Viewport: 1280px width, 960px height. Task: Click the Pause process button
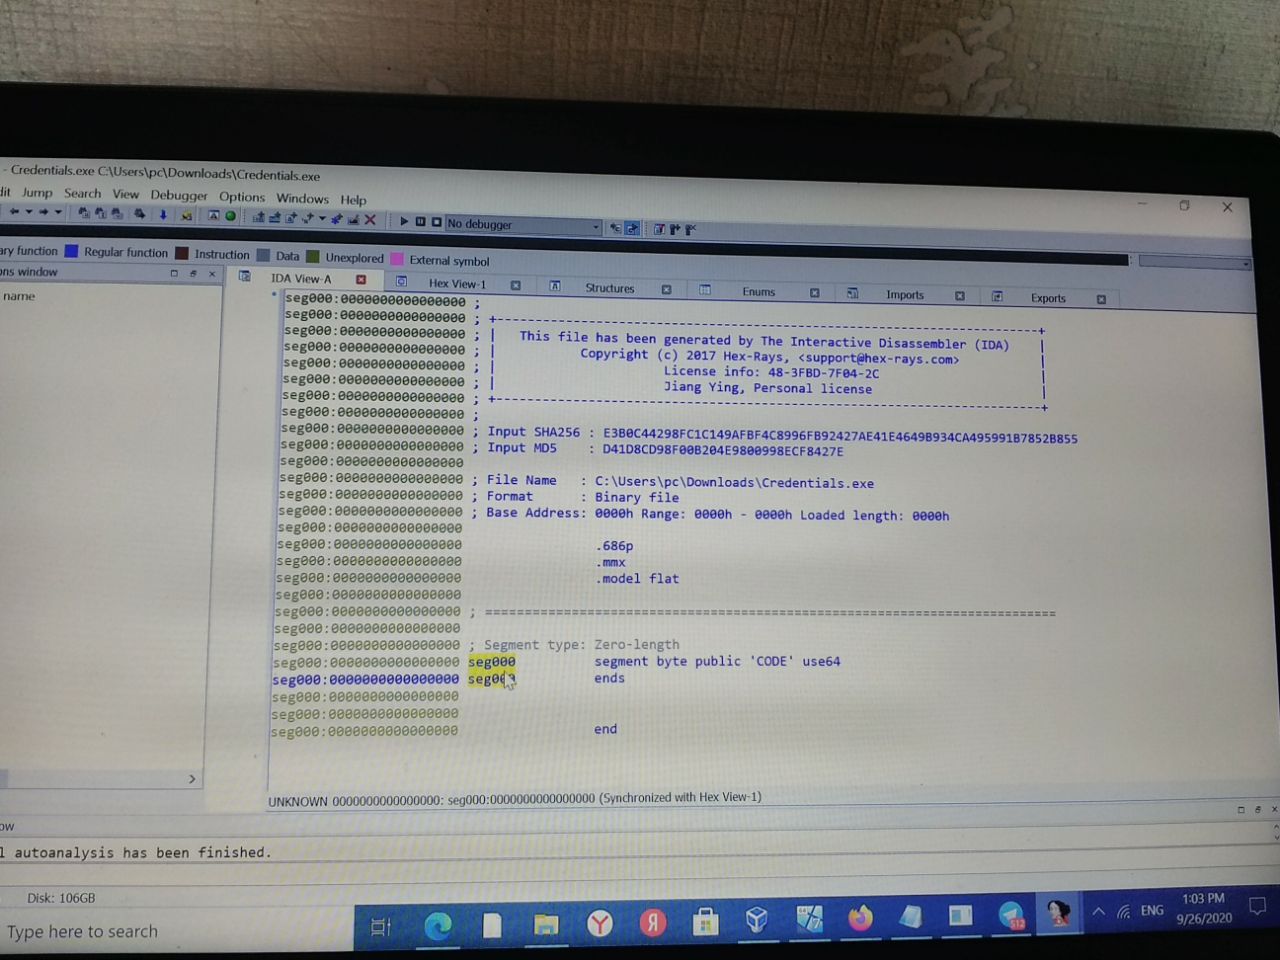(420, 221)
